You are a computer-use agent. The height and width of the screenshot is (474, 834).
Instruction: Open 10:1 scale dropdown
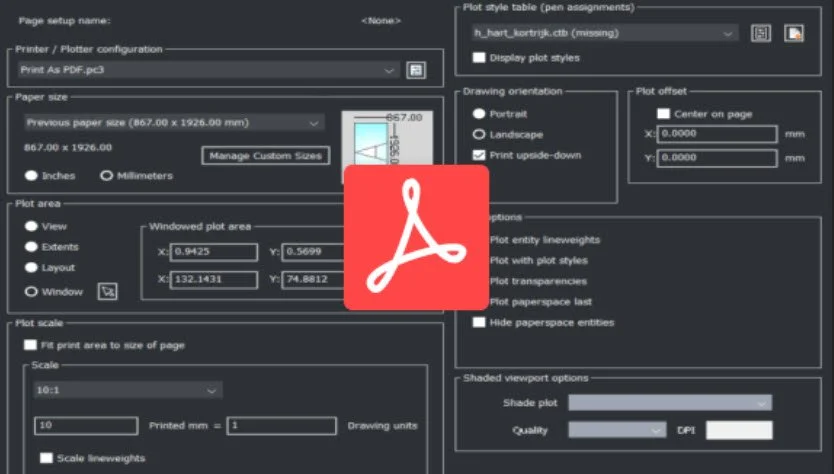[128, 390]
